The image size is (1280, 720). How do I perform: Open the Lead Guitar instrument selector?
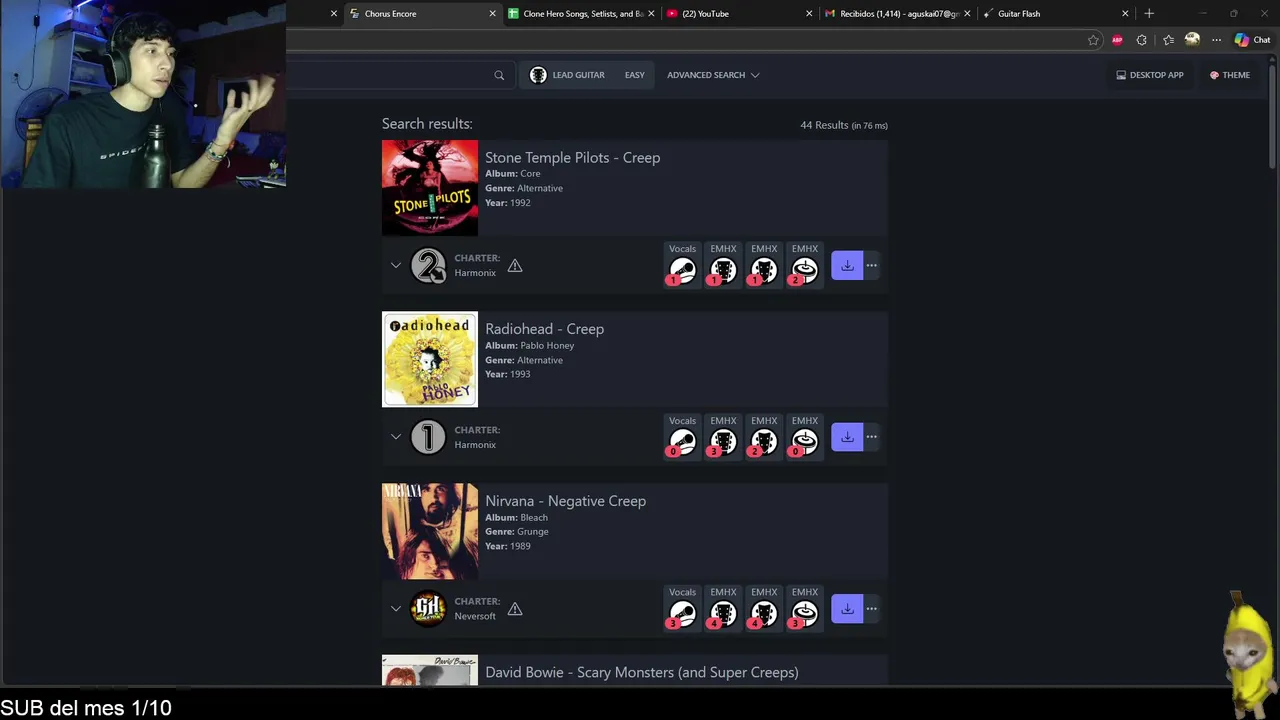point(568,75)
